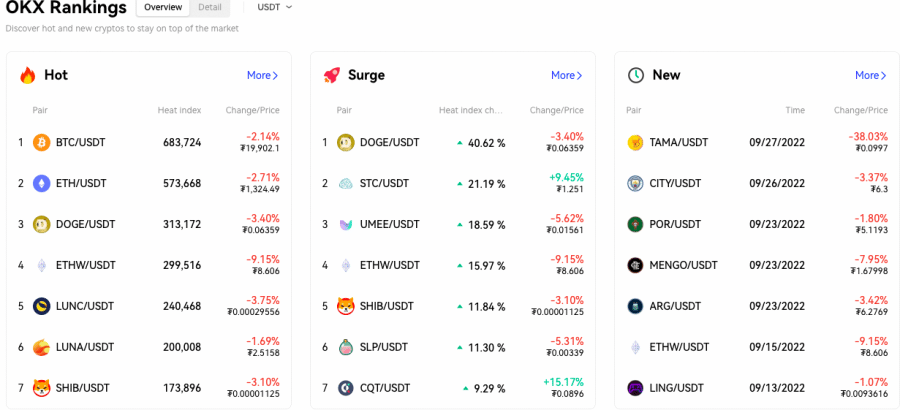900x410 pixels.
Task: Open the USDT currency dropdown
Action: point(274,7)
